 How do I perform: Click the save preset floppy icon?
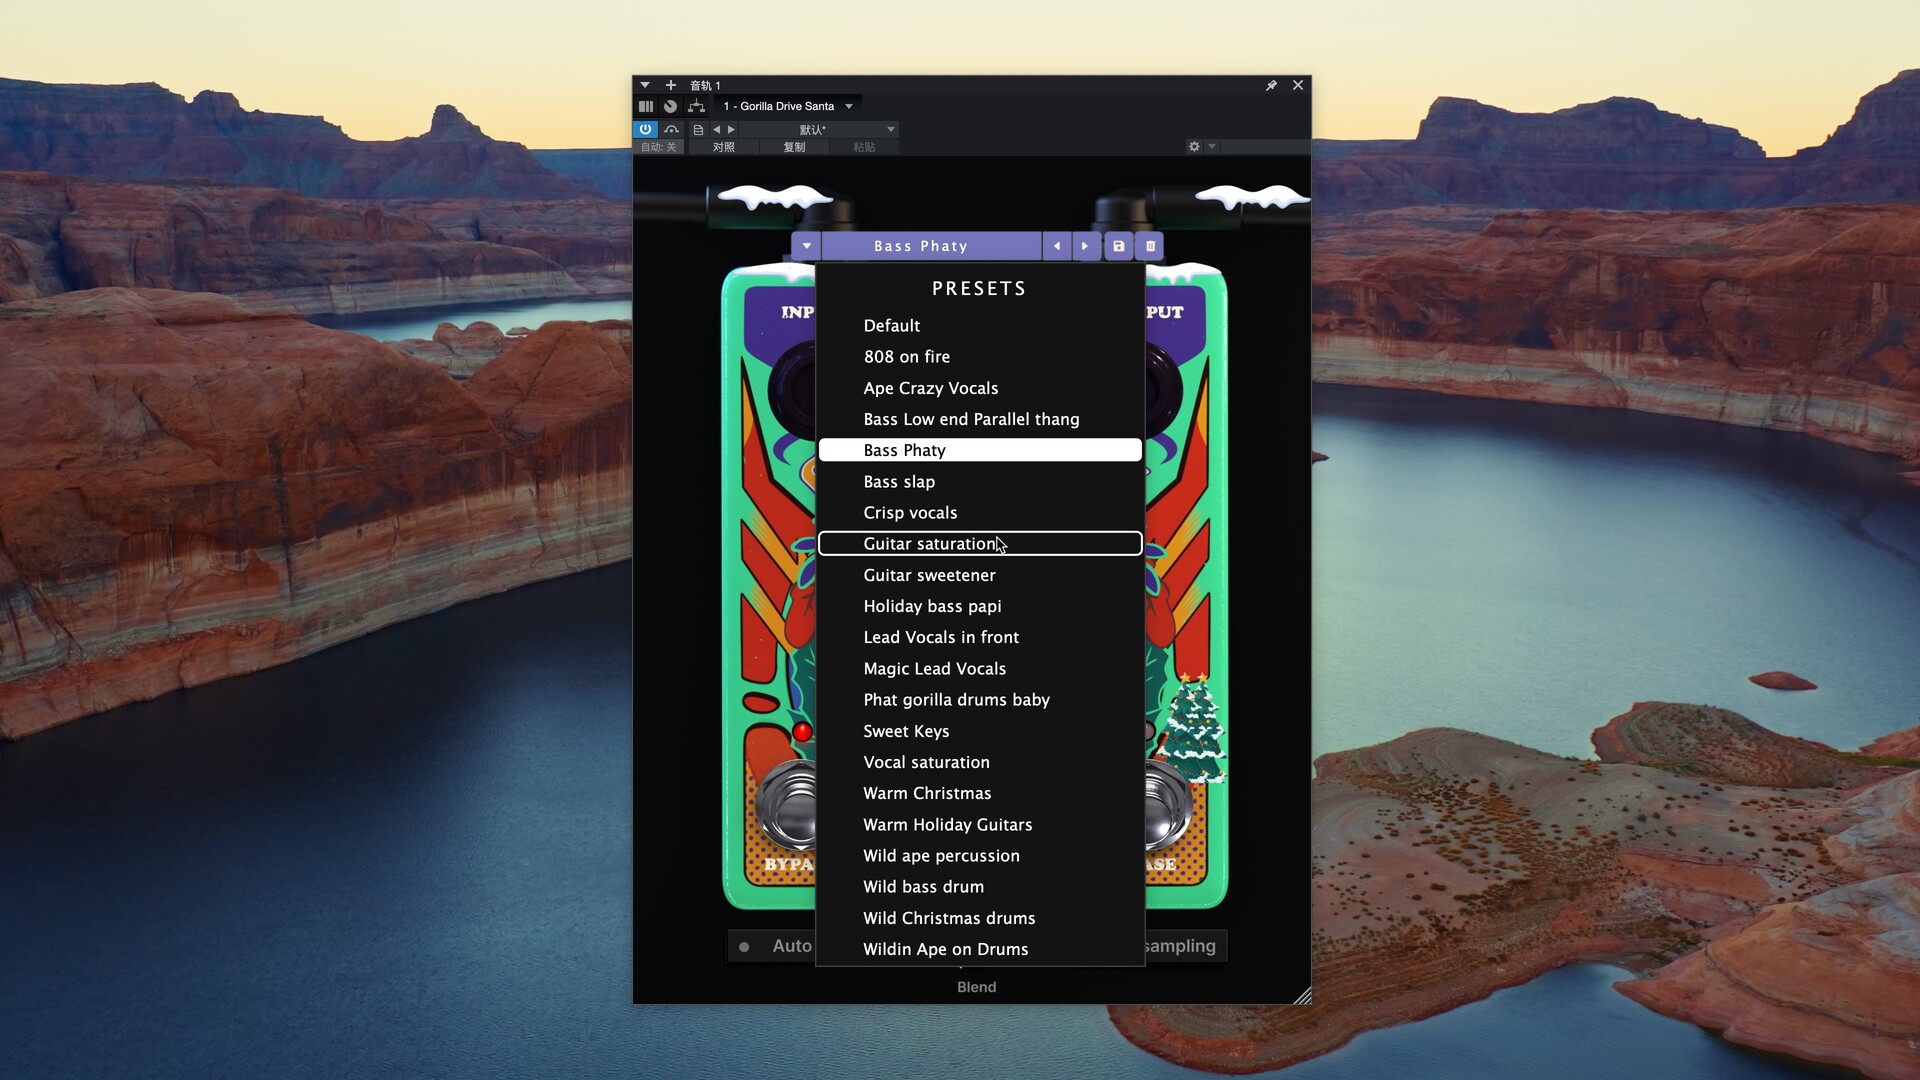(1118, 246)
